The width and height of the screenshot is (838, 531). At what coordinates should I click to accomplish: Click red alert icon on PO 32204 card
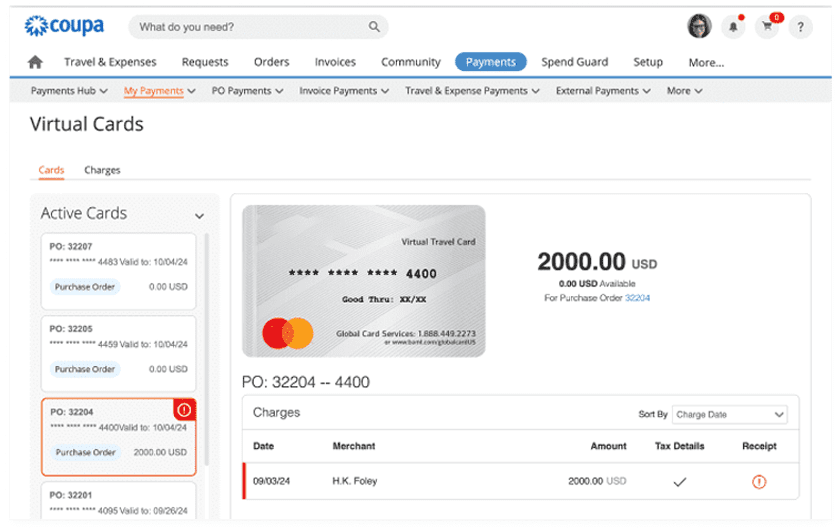click(184, 410)
